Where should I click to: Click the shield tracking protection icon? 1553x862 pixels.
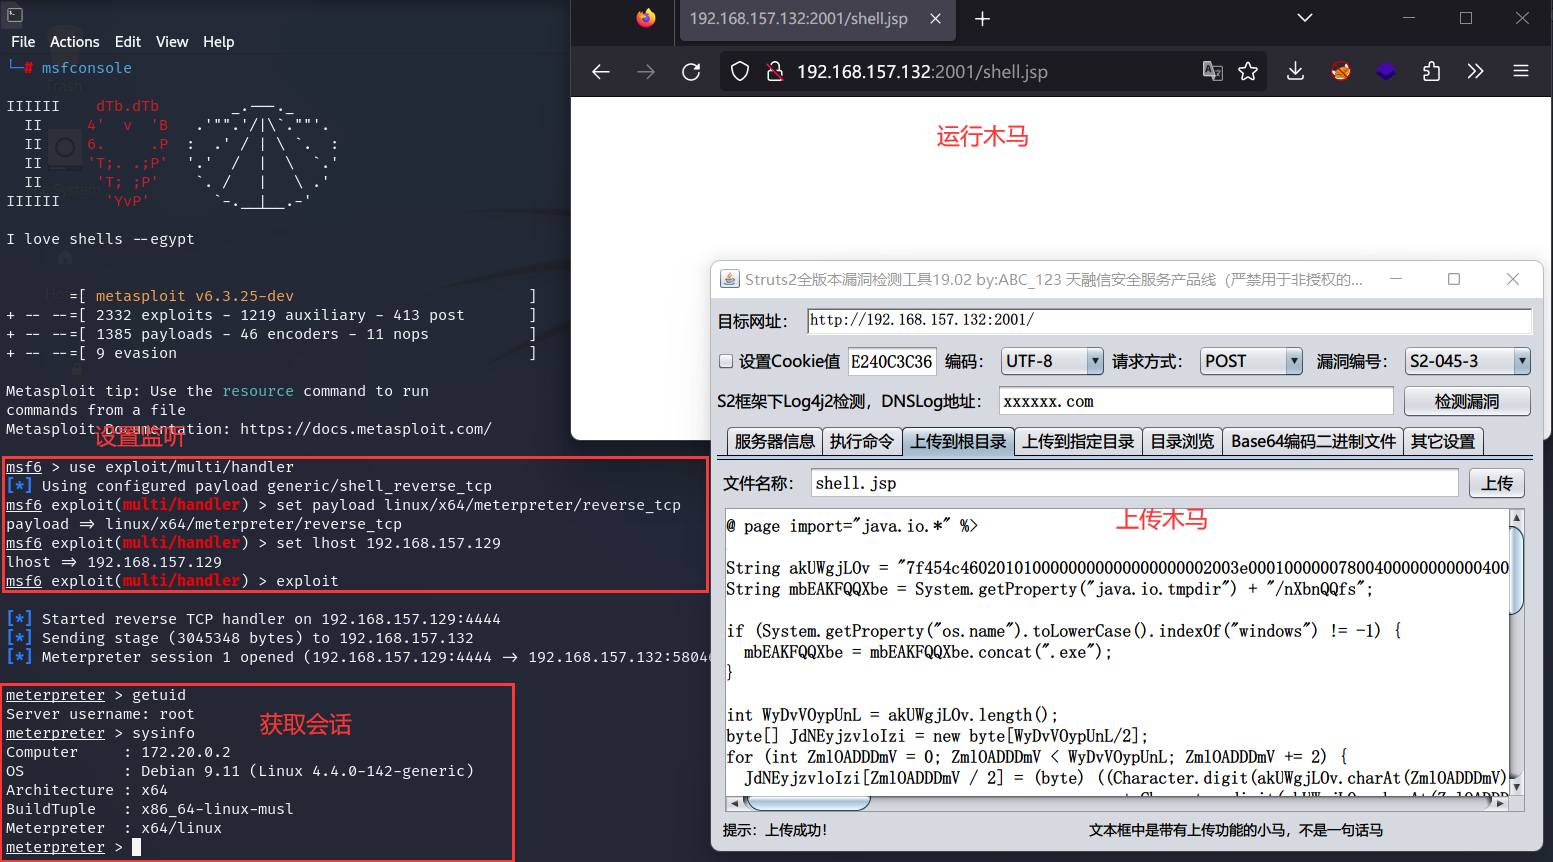[740, 72]
